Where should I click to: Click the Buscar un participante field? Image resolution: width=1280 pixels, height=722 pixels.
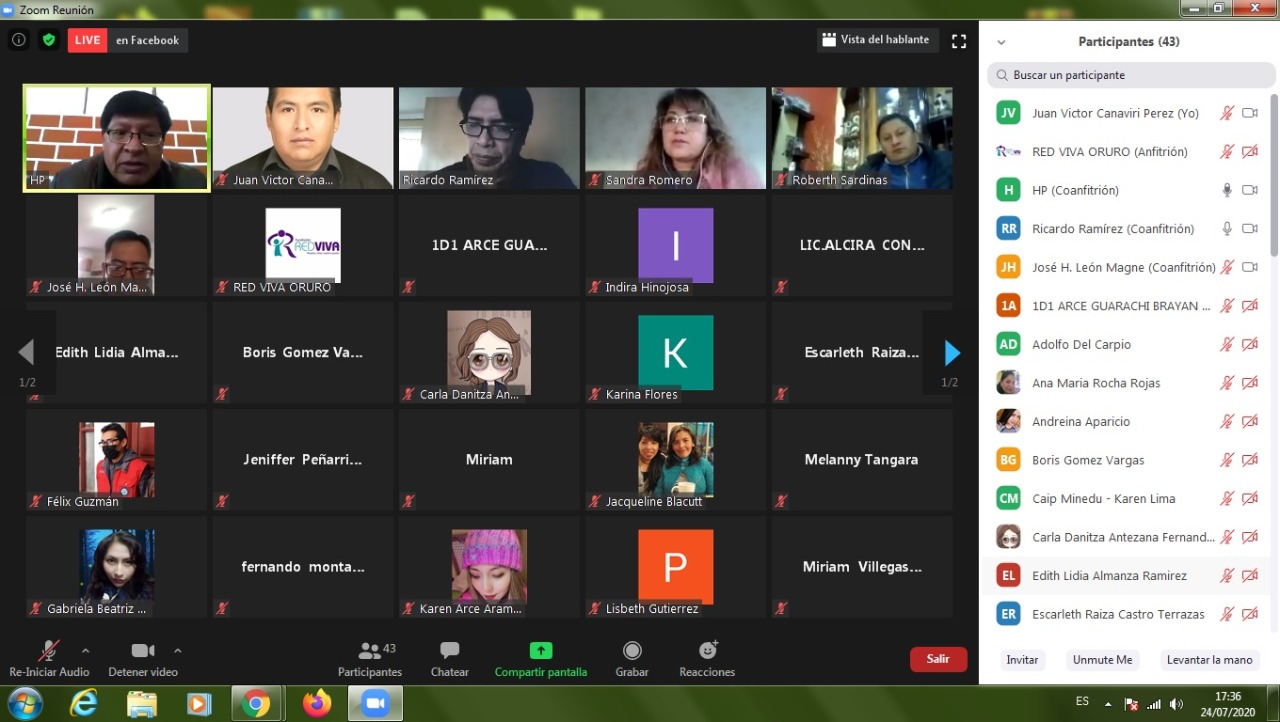tap(1131, 75)
